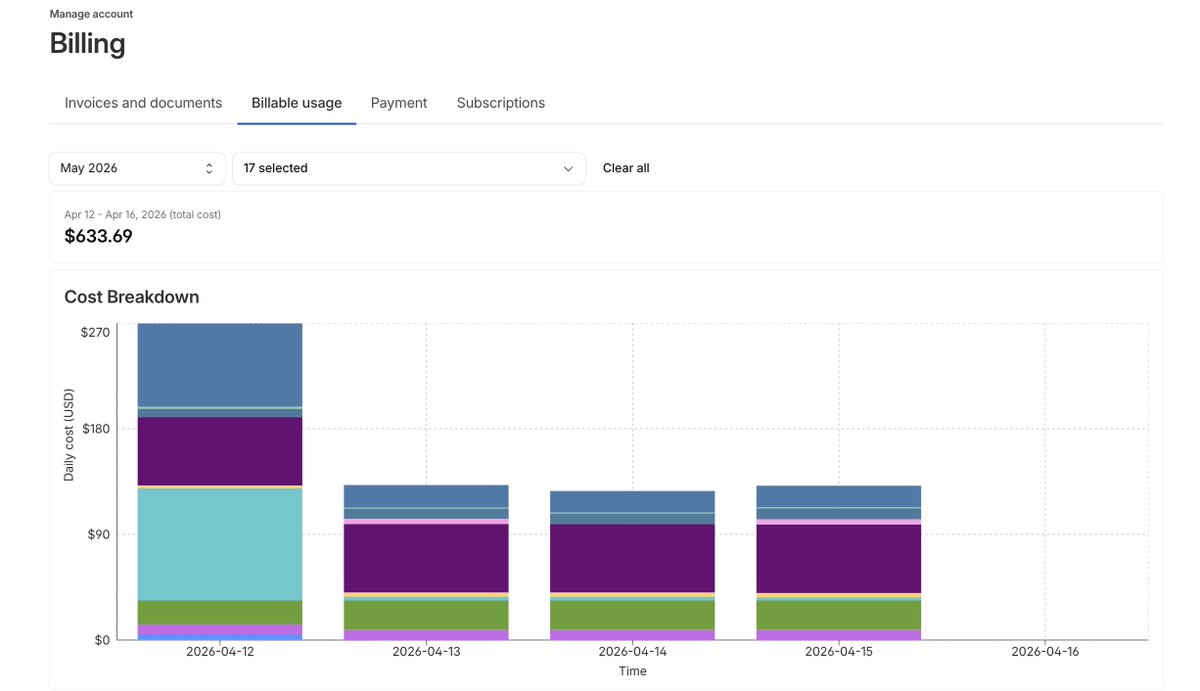Click the green segment of 2026-04-12 bar

tap(220, 612)
